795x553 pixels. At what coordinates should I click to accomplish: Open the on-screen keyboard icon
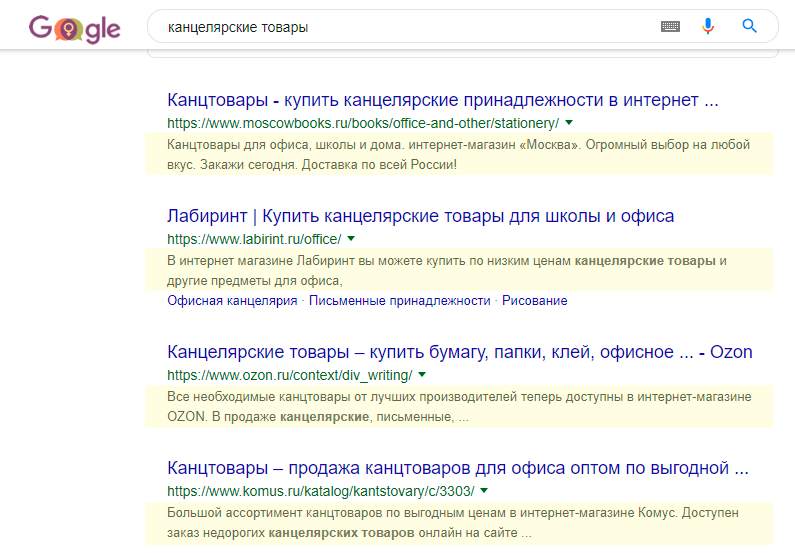click(x=670, y=26)
